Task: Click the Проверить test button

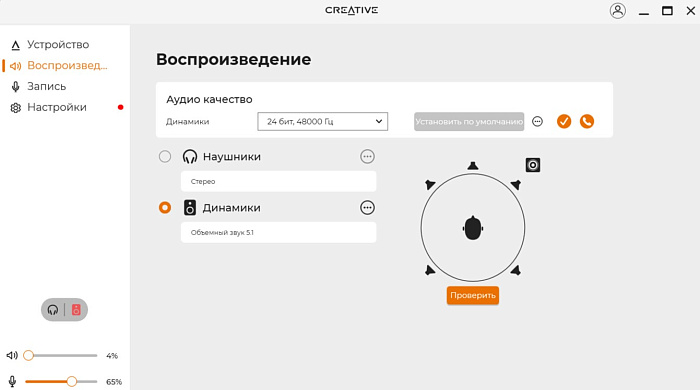Action: [473, 295]
